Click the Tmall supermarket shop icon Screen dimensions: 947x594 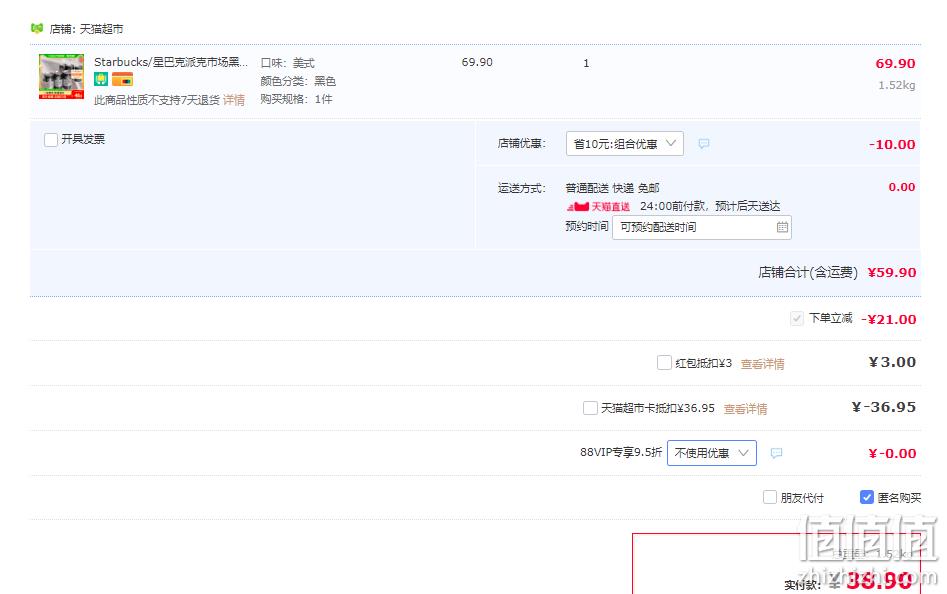[37, 28]
